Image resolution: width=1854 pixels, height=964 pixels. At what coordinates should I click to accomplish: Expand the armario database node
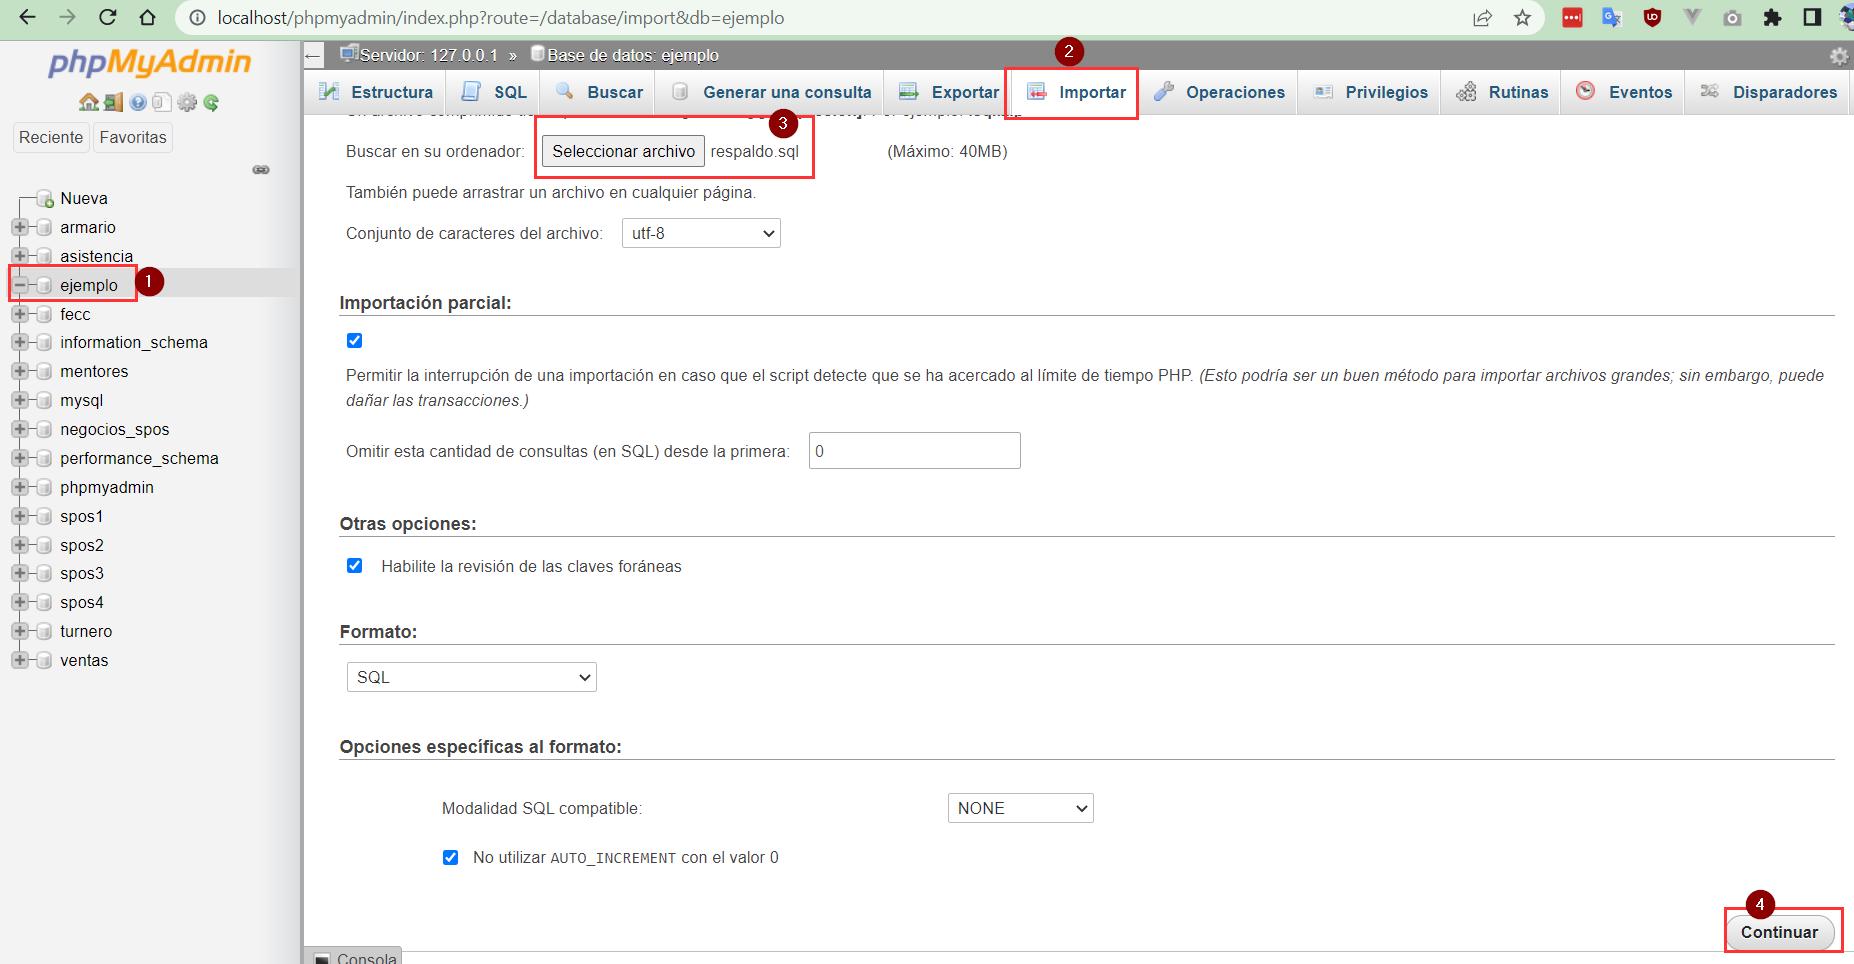(x=19, y=227)
